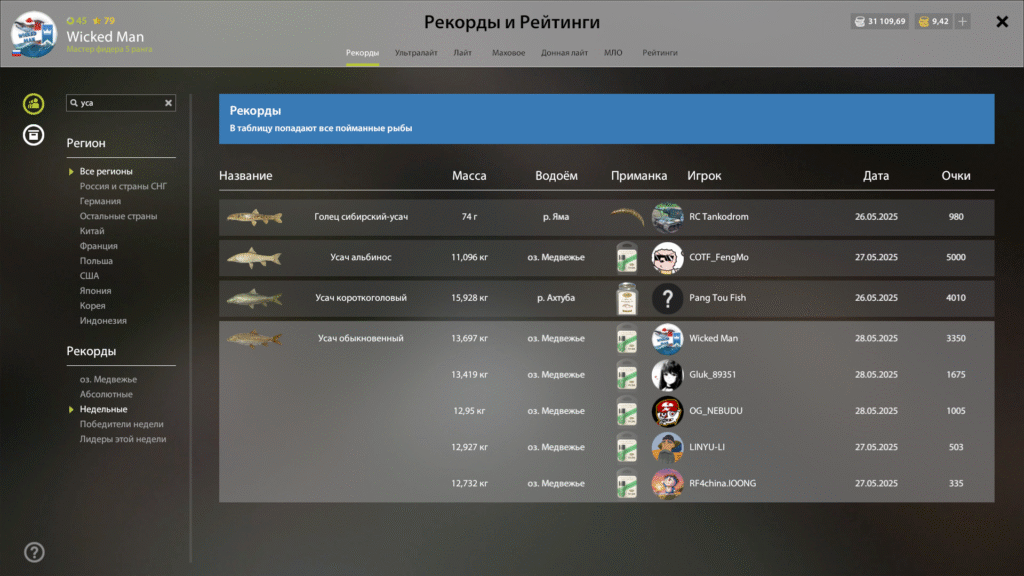The height and width of the screenshot is (576, 1024).
Task: Select Китай region filter
Action: coord(92,231)
